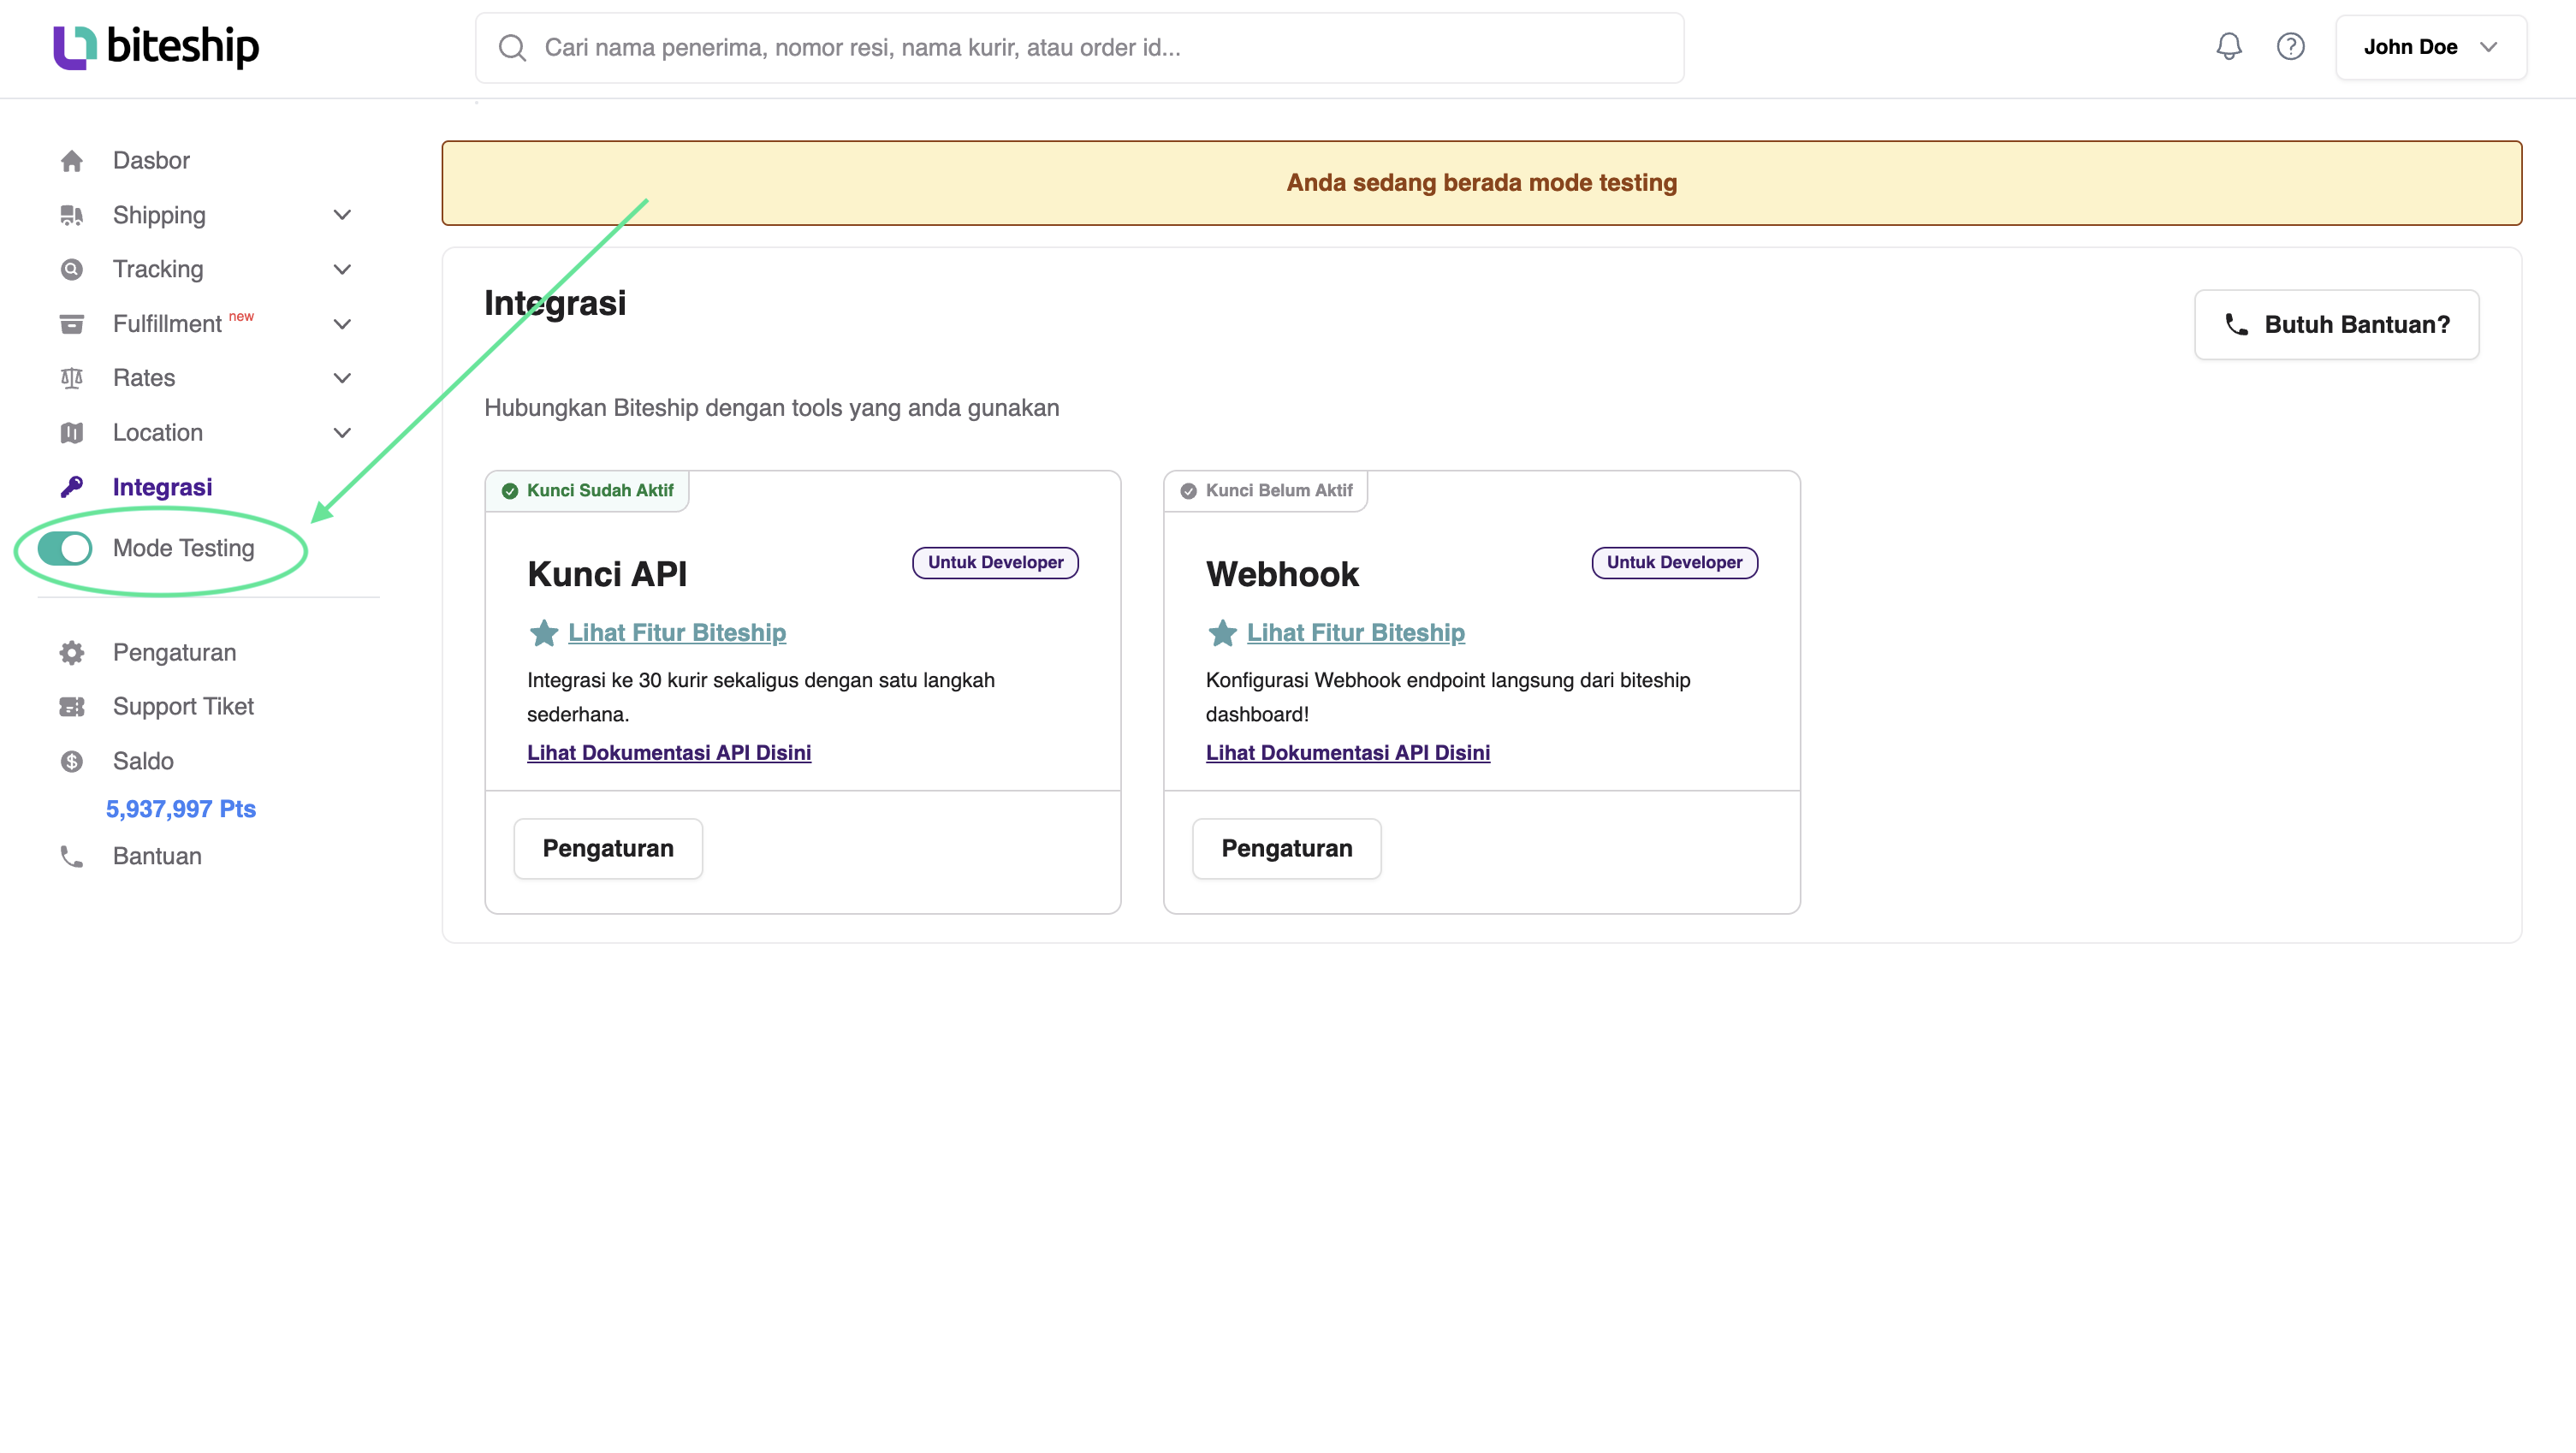Open the help question mark icon
The width and height of the screenshot is (2576, 1453).
[2290, 46]
